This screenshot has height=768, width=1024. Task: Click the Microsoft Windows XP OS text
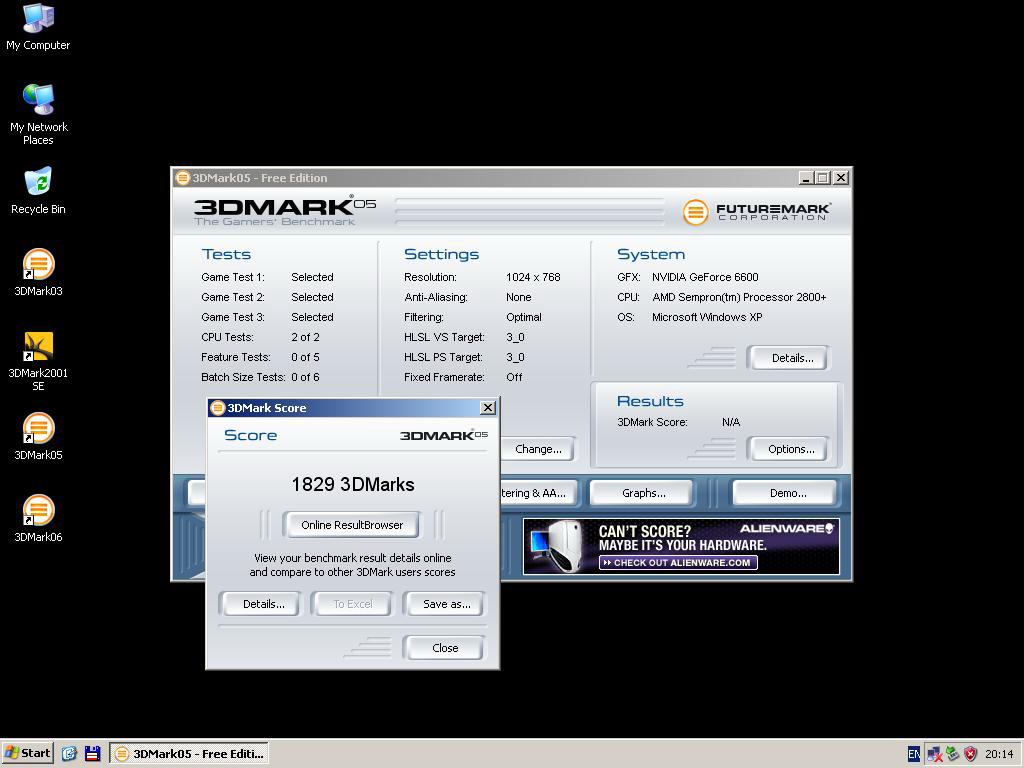coord(707,317)
